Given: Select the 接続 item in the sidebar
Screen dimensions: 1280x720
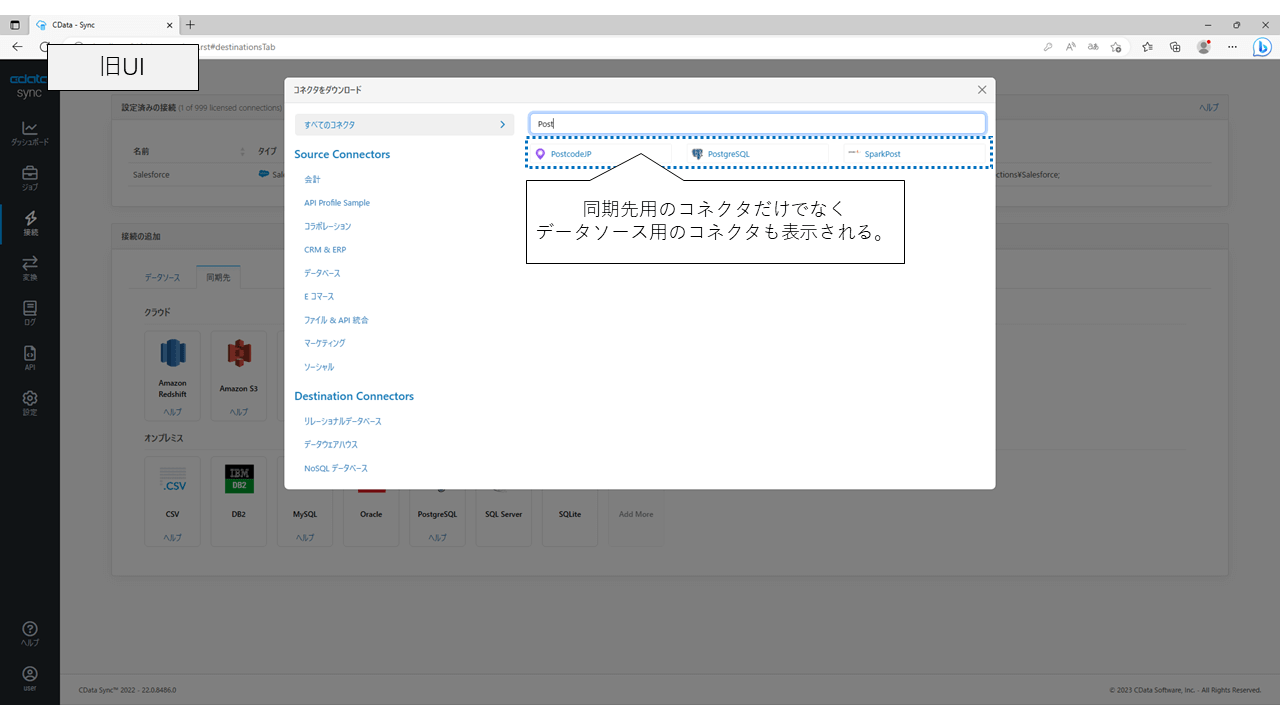Looking at the screenshot, I should [x=30, y=223].
